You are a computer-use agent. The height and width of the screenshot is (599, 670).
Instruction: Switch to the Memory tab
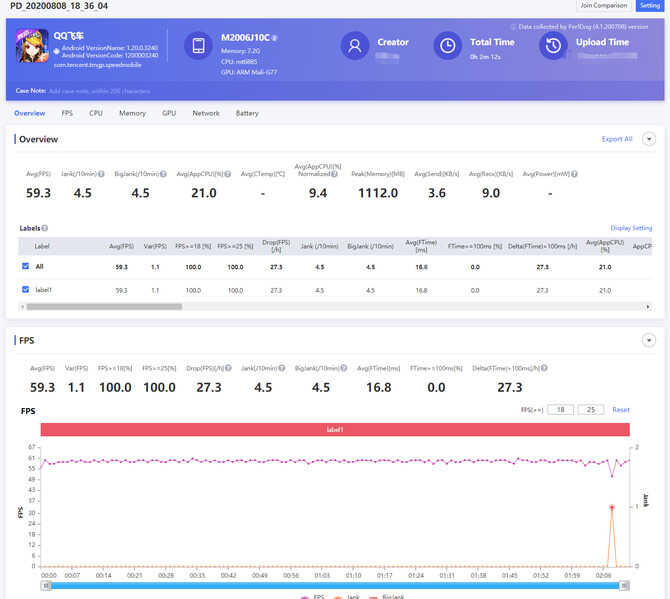132,113
